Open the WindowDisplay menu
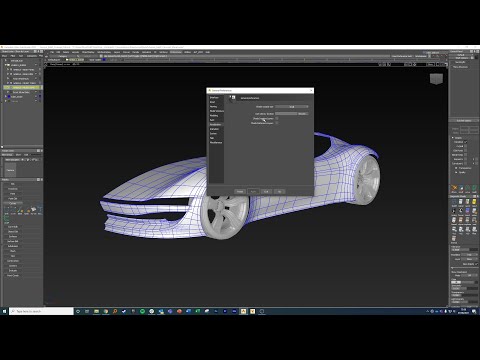The width and height of the screenshot is (480, 360). click(104, 52)
